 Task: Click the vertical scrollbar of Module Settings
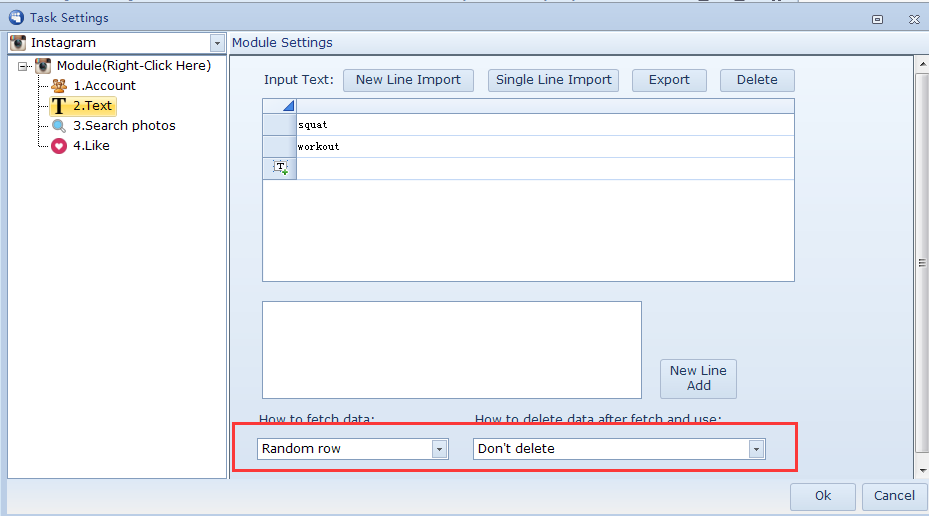click(921, 263)
